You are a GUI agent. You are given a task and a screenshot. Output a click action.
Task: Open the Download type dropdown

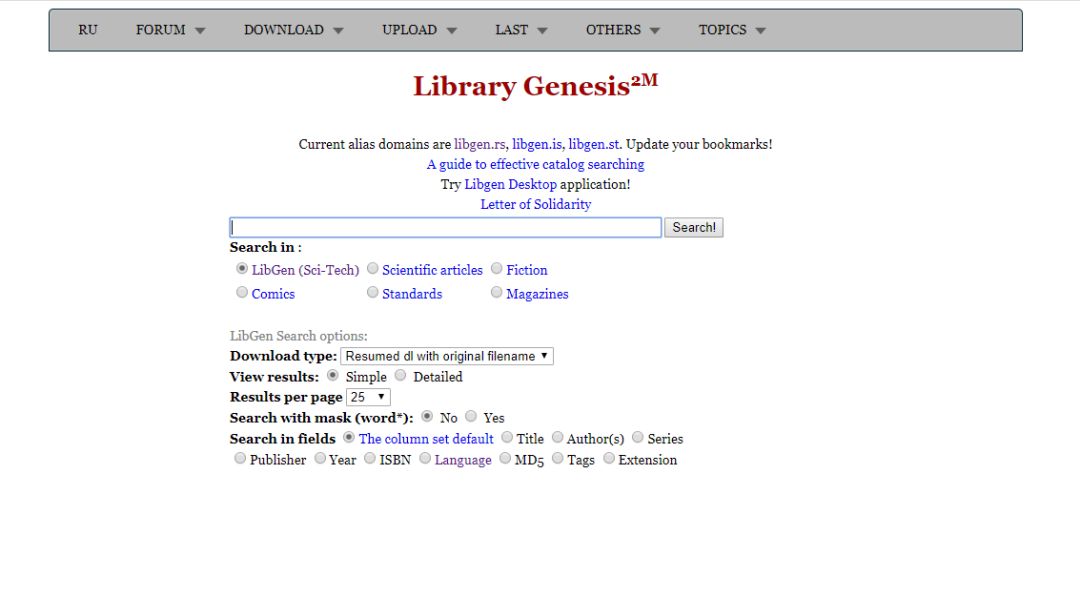(x=447, y=356)
